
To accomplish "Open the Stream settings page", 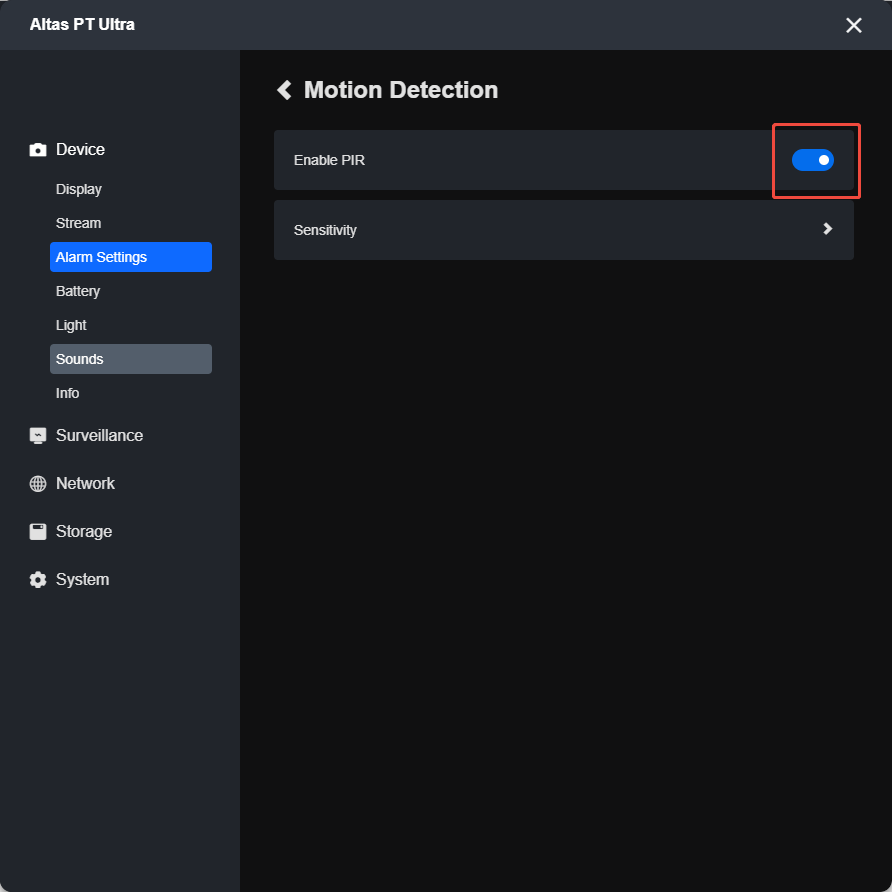I will click(79, 223).
